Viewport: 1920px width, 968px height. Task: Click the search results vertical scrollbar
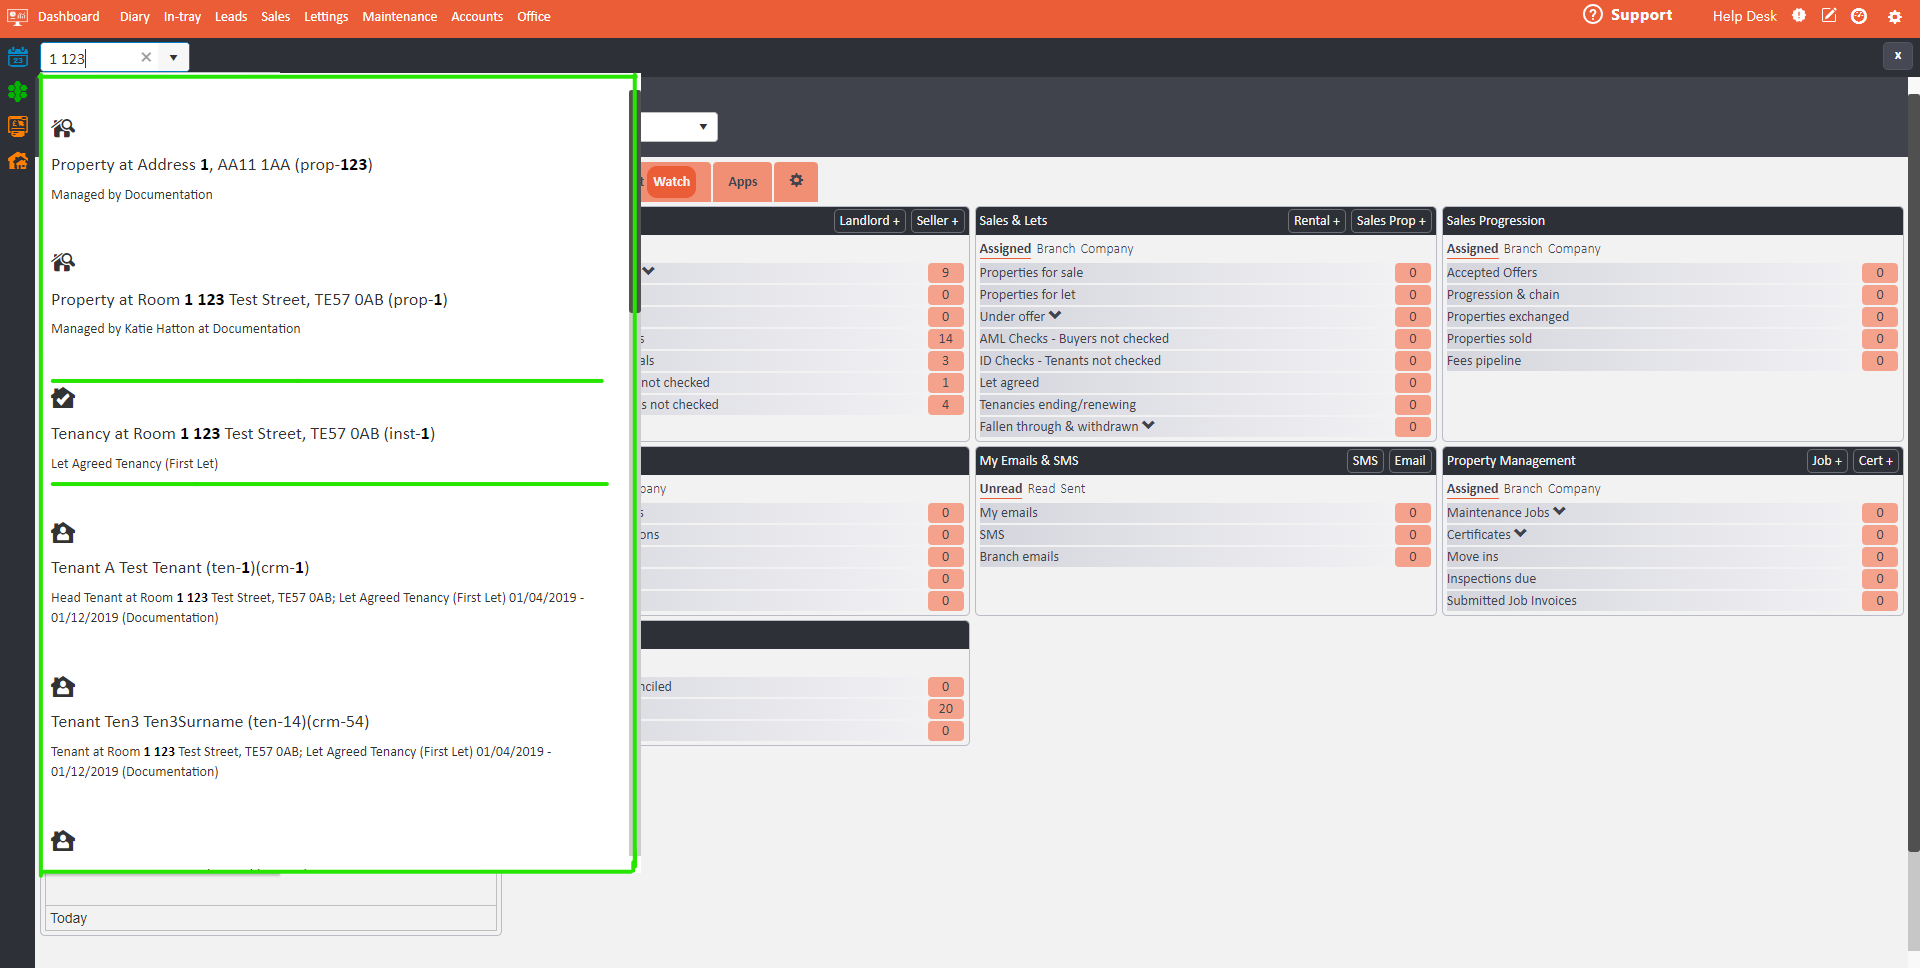[x=633, y=200]
